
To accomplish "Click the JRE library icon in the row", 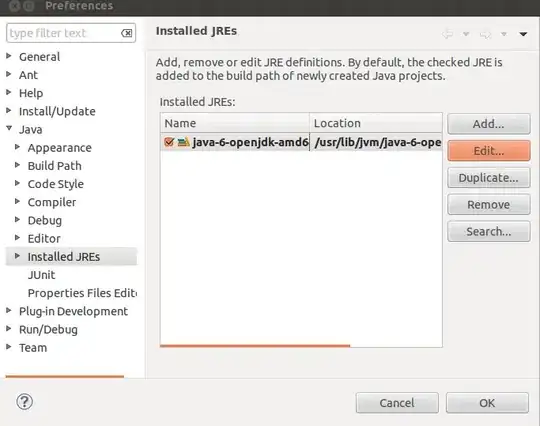I will coord(184,142).
